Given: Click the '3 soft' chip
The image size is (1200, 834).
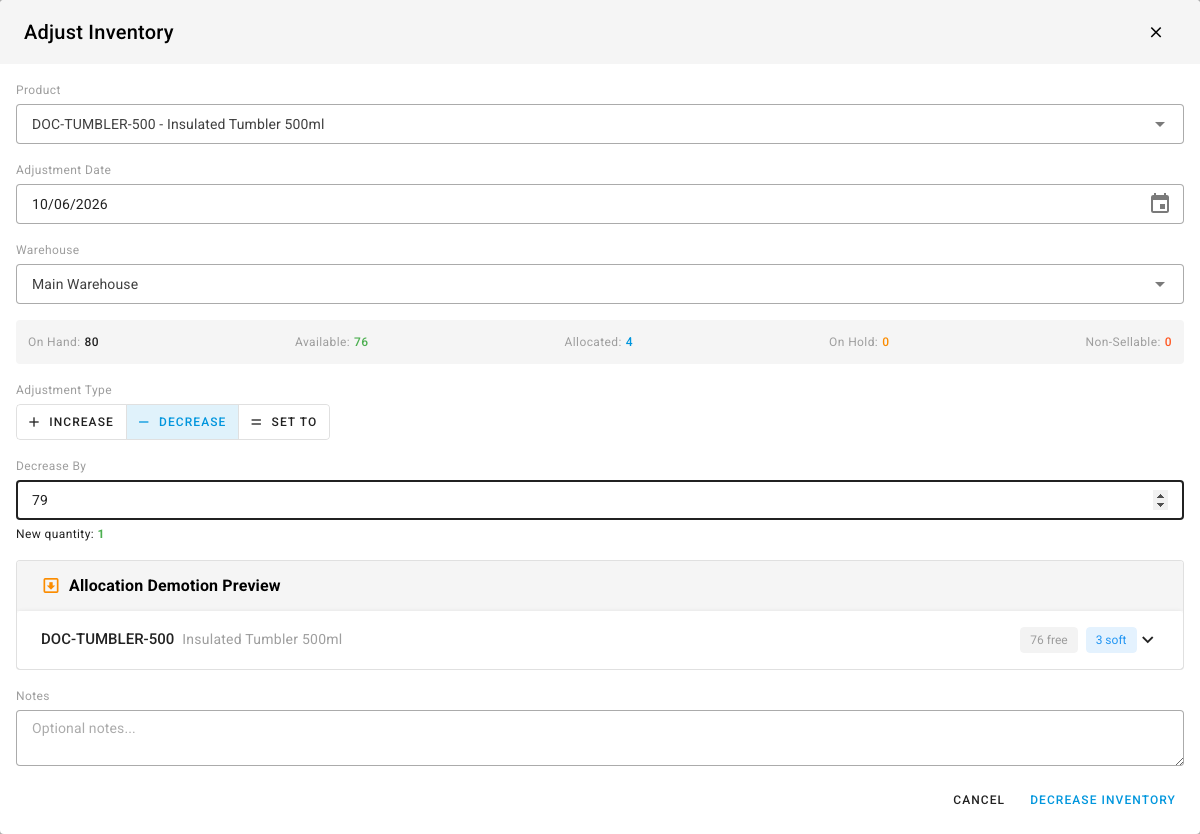Looking at the screenshot, I should click(x=1111, y=640).
